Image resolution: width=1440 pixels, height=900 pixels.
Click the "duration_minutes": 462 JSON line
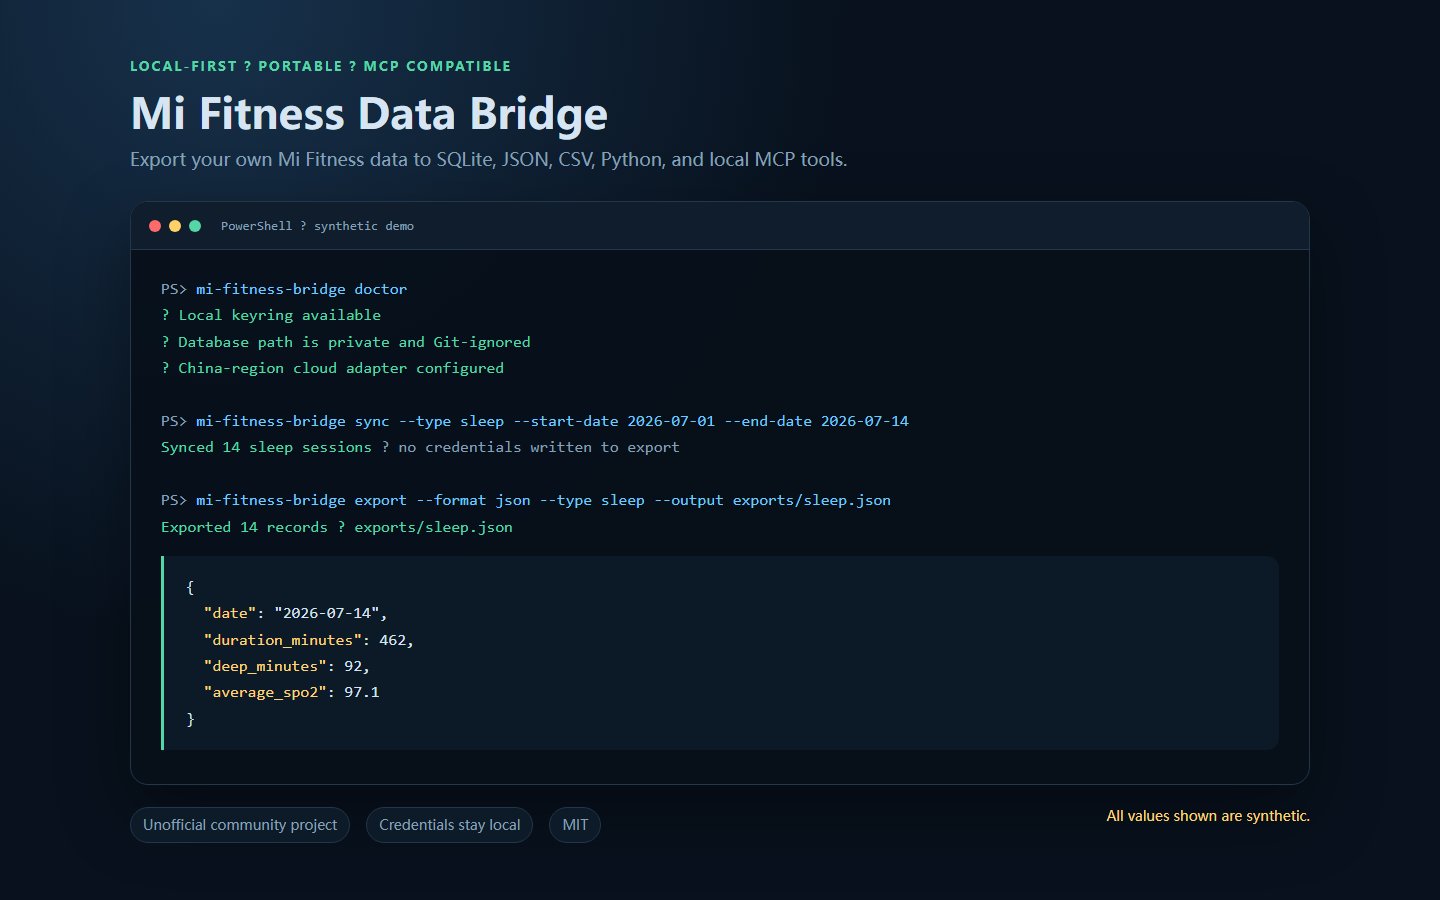point(308,640)
